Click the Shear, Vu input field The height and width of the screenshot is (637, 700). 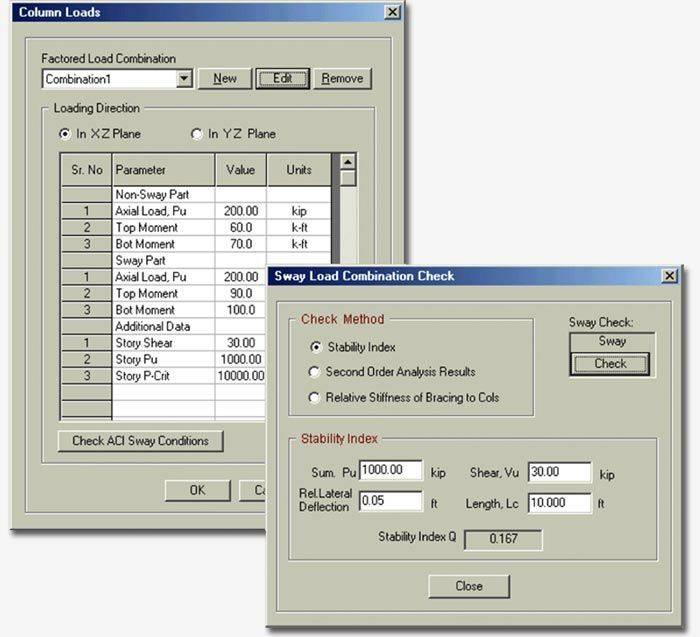(x=559, y=472)
